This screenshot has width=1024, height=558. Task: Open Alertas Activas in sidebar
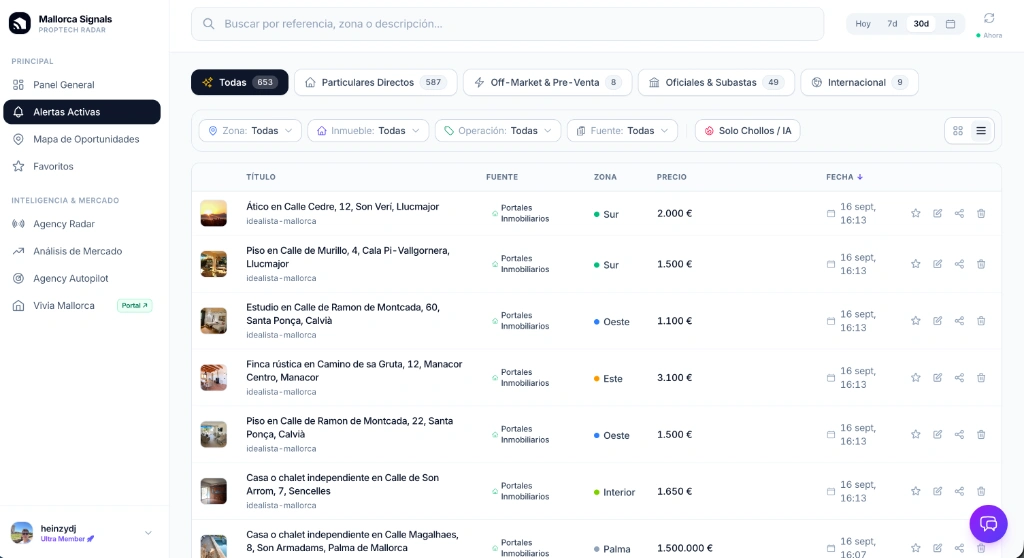82,112
